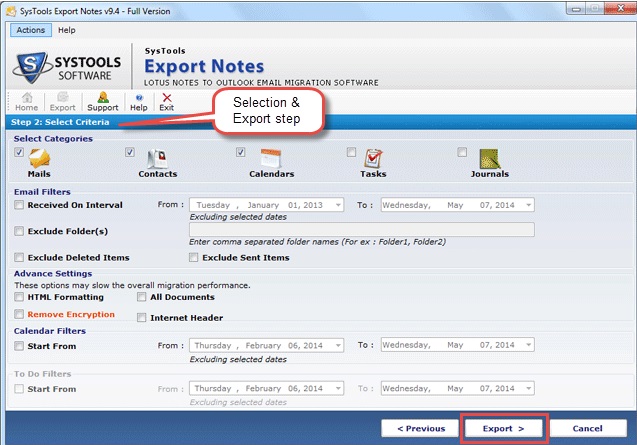637x445 pixels.
Task: Open the Help menu in menu bar
Action: tap(66, 30)
